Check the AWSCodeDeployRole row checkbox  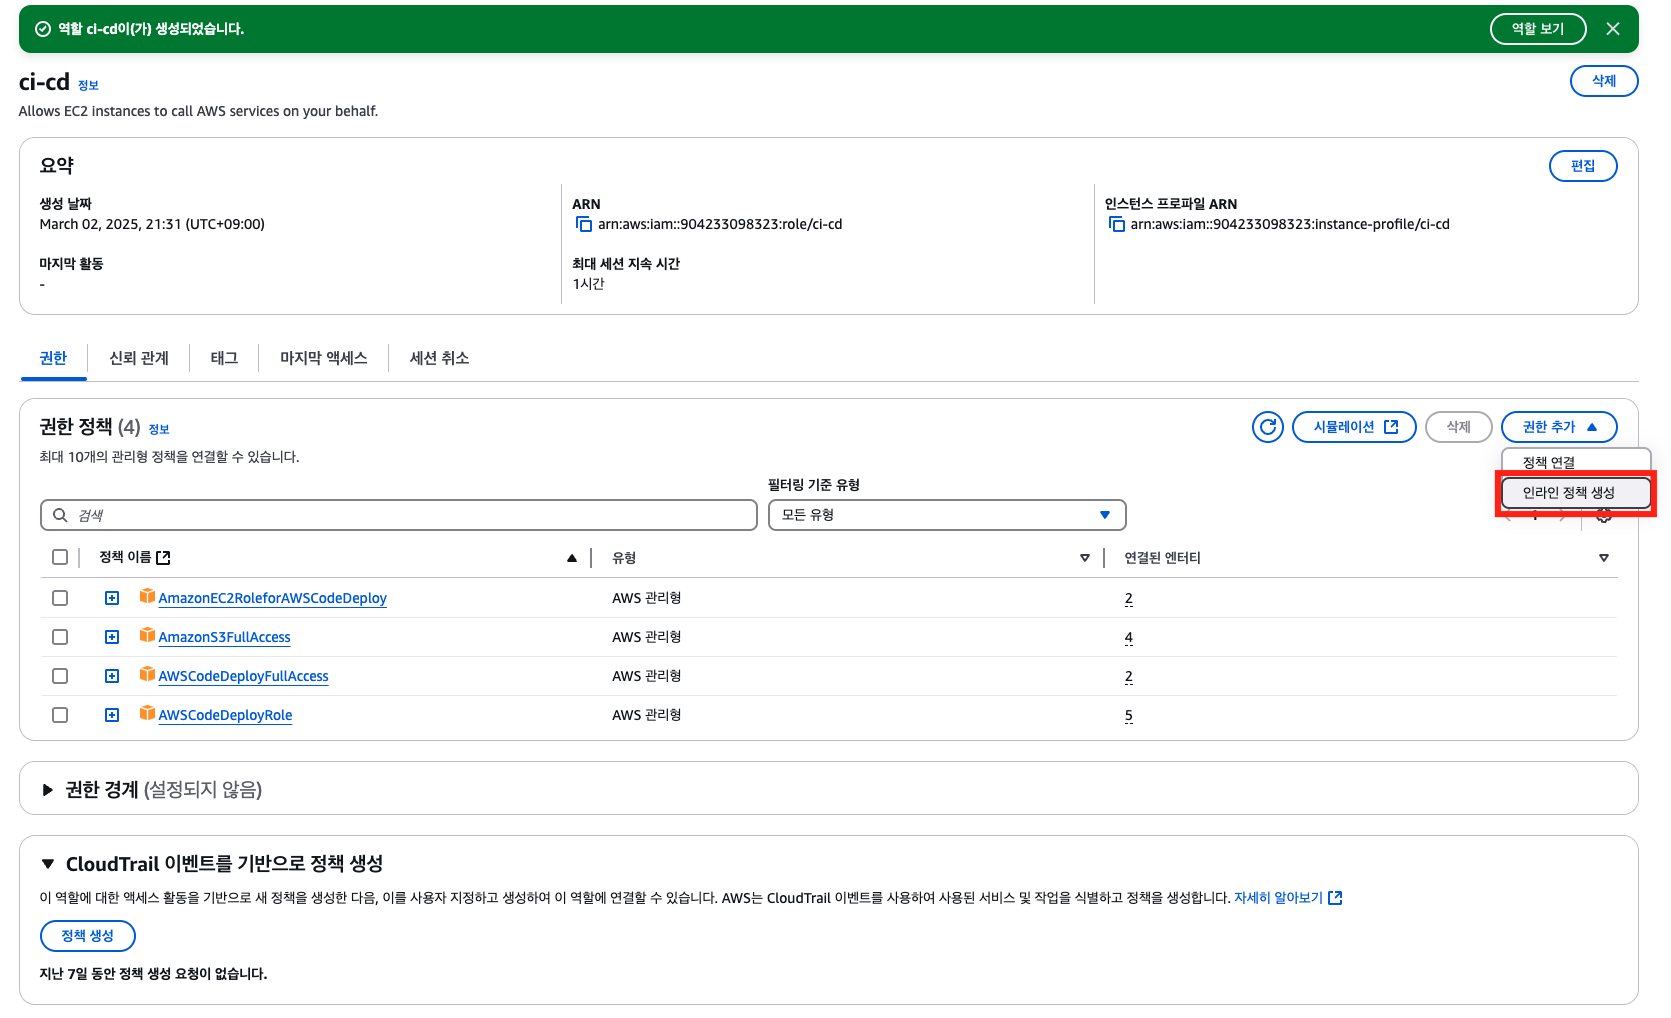click(60, 715)
